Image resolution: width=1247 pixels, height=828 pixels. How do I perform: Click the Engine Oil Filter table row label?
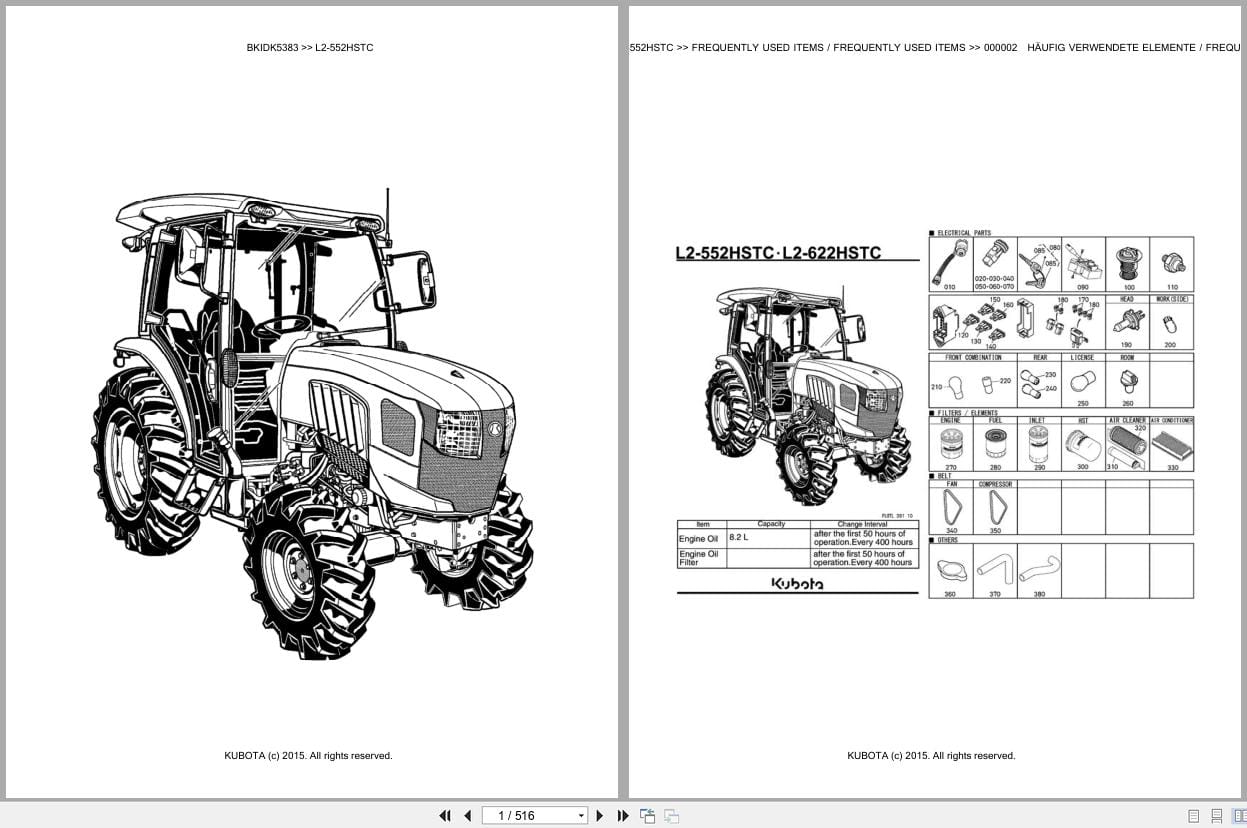point(700,558)
